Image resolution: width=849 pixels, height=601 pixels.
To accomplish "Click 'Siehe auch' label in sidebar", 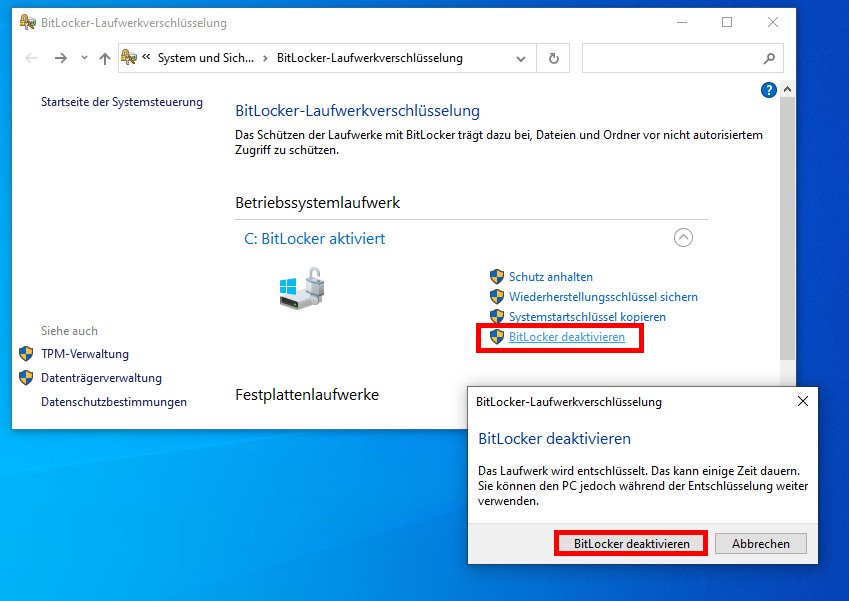I will click(69, 331).
